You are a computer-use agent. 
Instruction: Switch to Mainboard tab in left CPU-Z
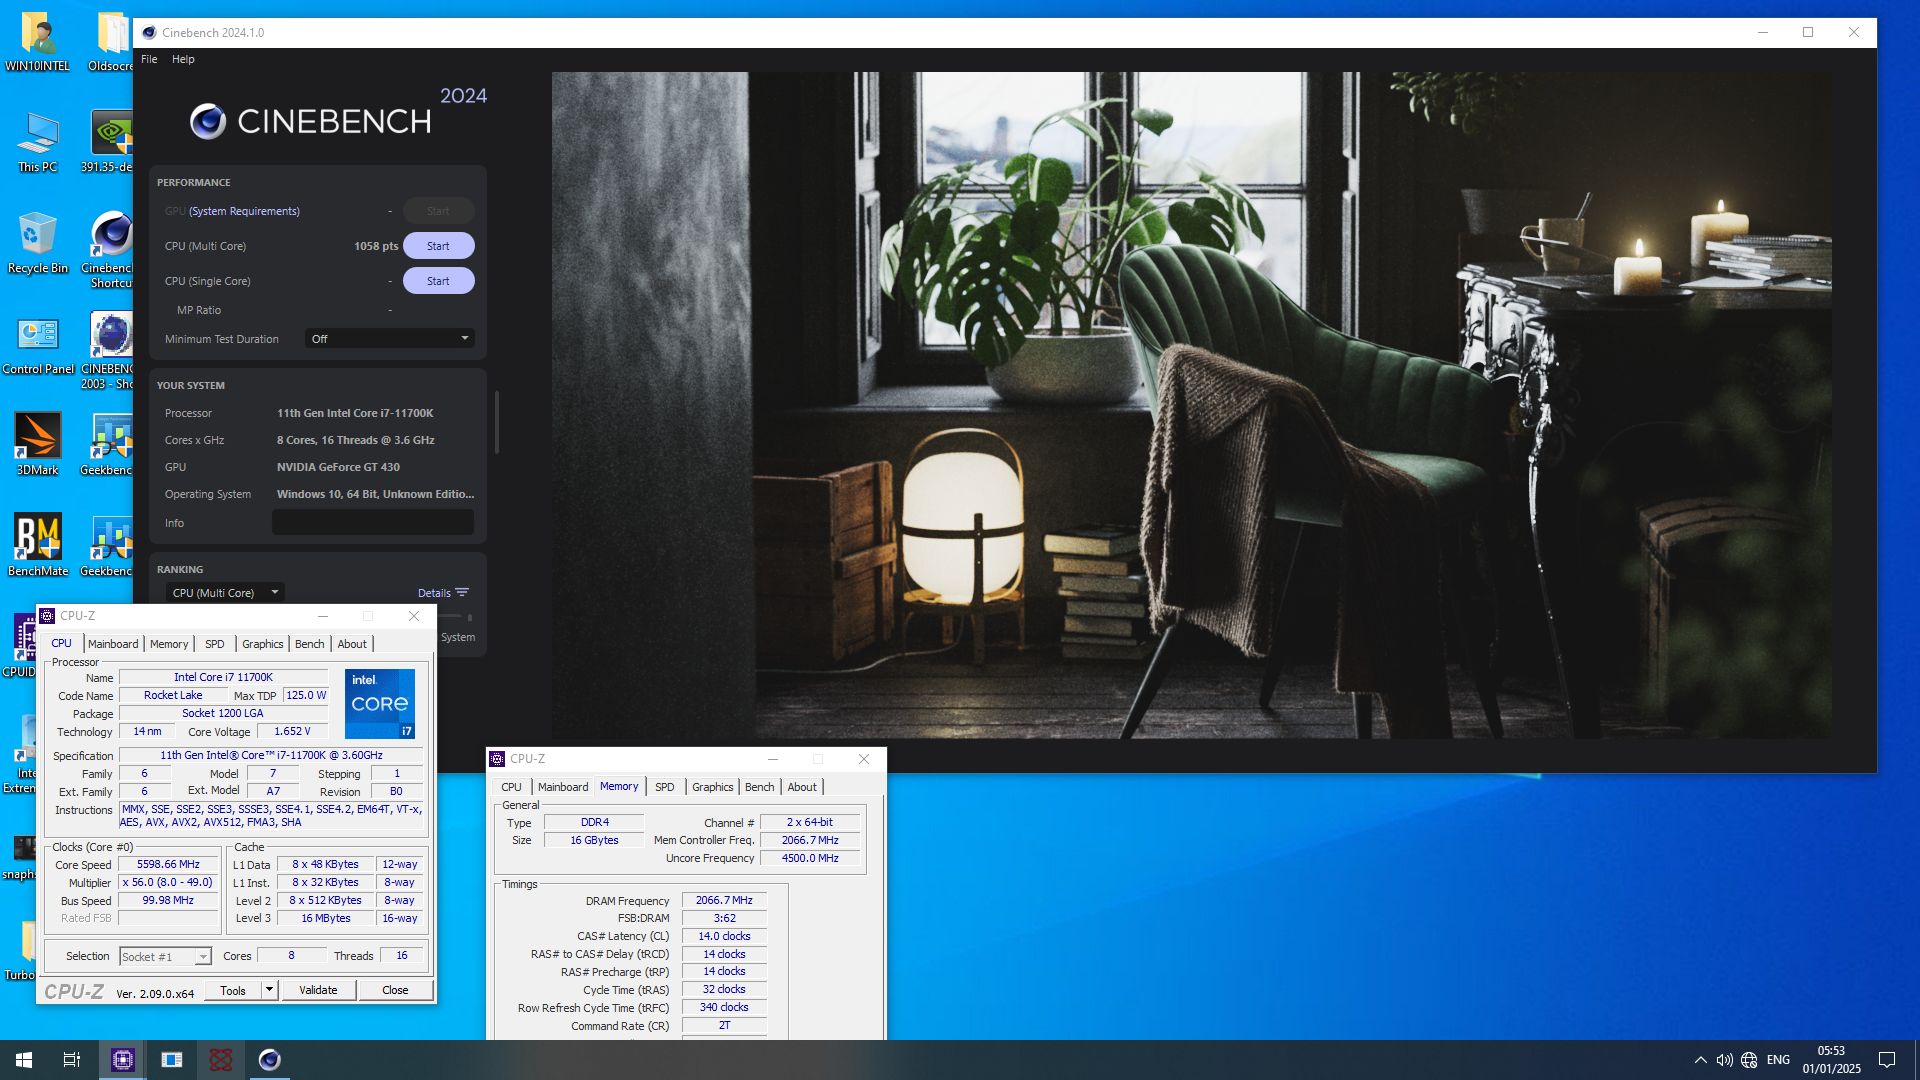pyautogui.click(x=113, y=644)
